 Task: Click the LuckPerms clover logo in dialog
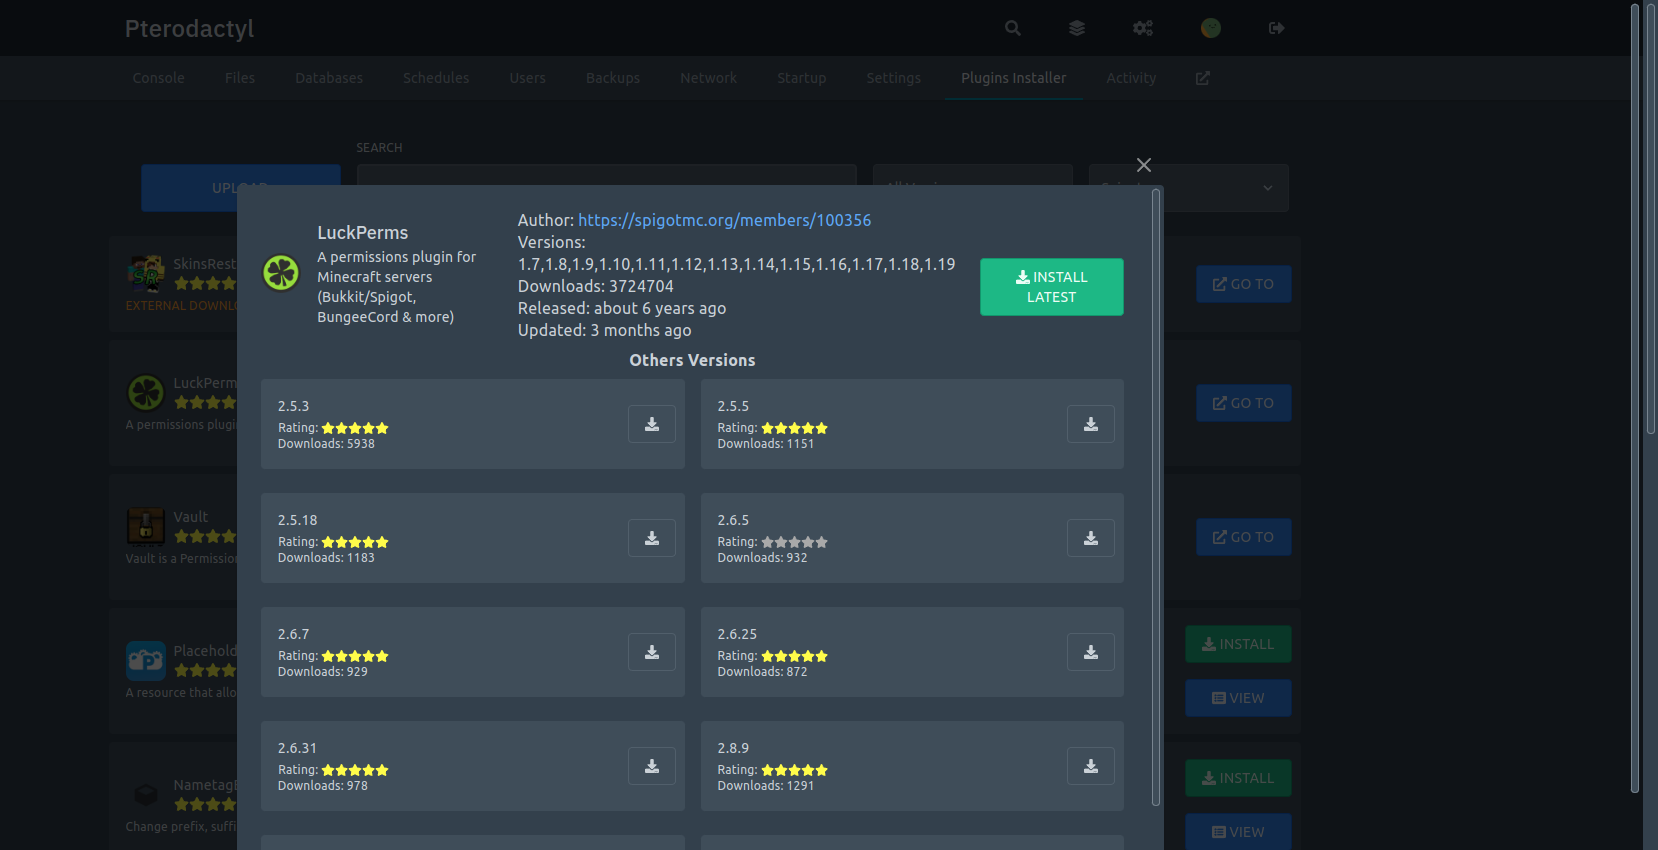pos(281,272)
